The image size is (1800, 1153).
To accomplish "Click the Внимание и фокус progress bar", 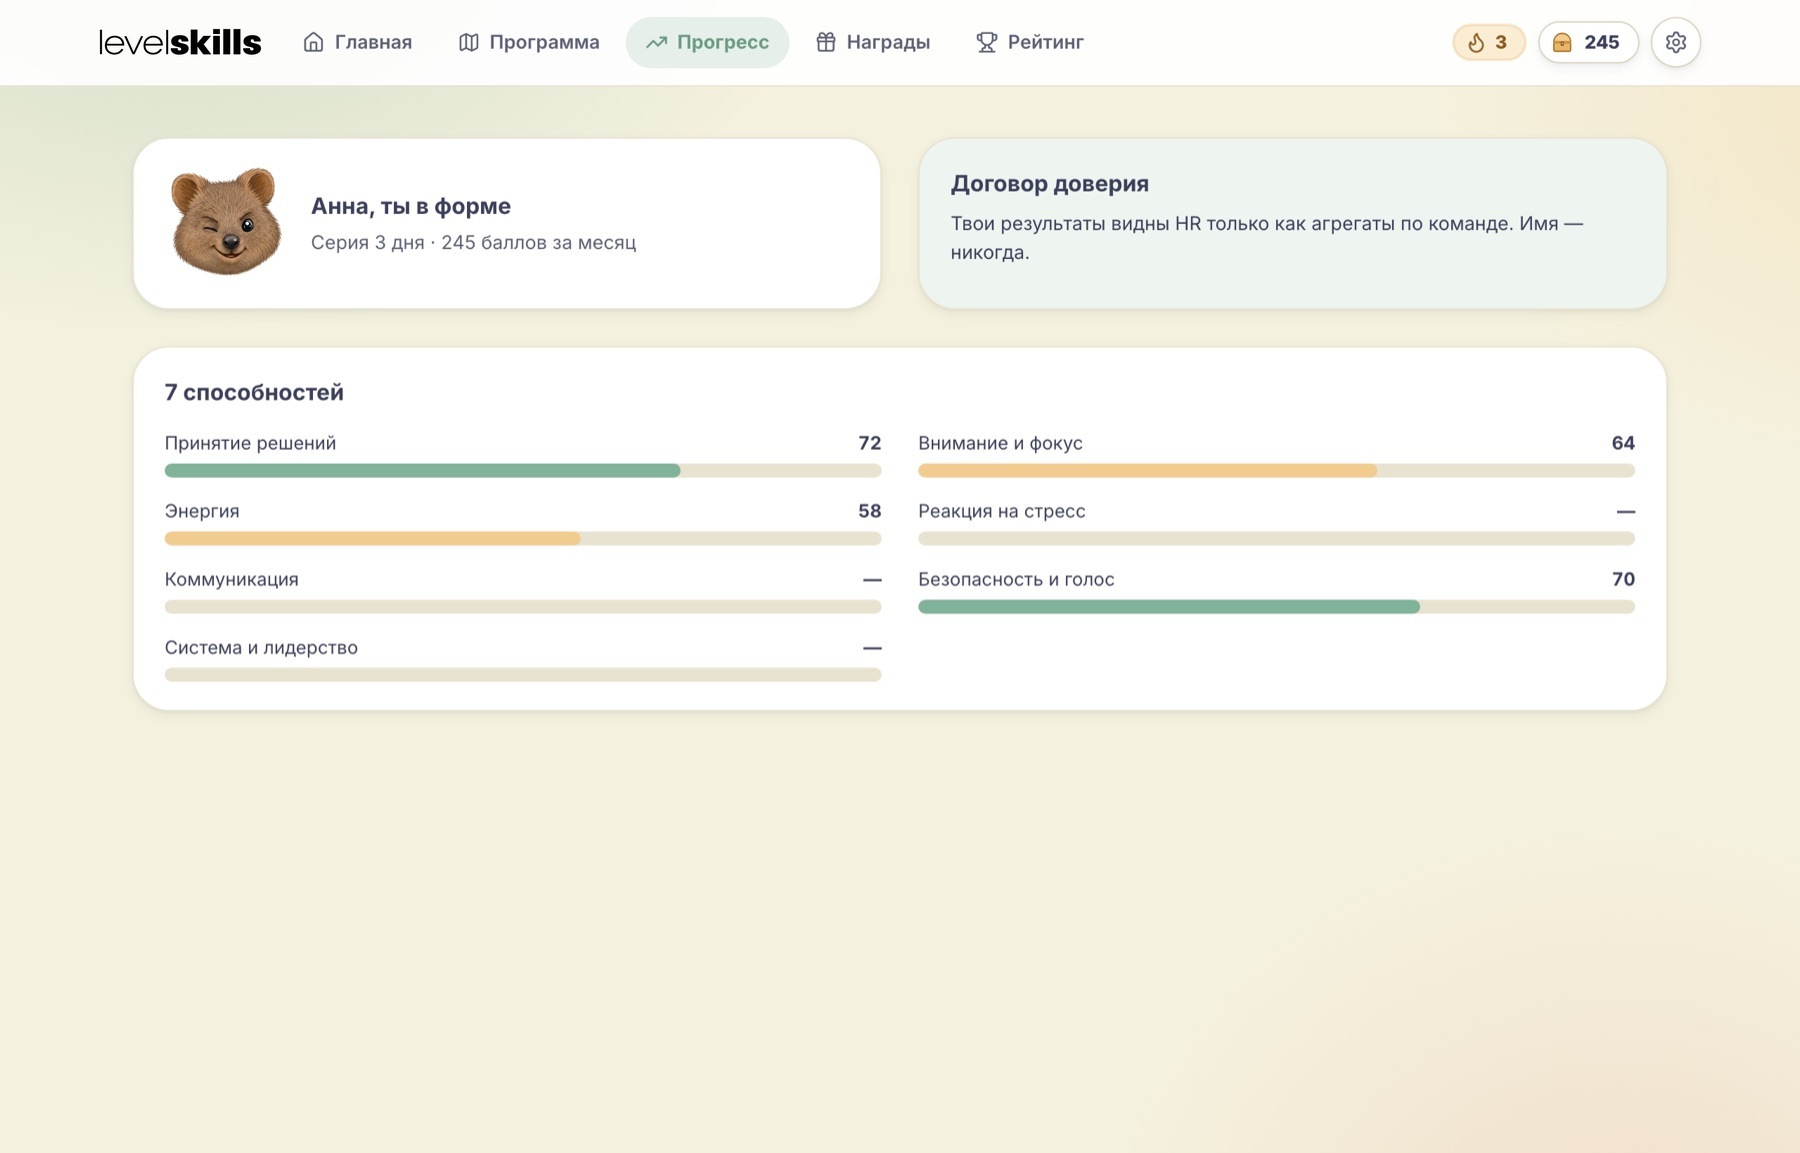I will point(1276,470).
